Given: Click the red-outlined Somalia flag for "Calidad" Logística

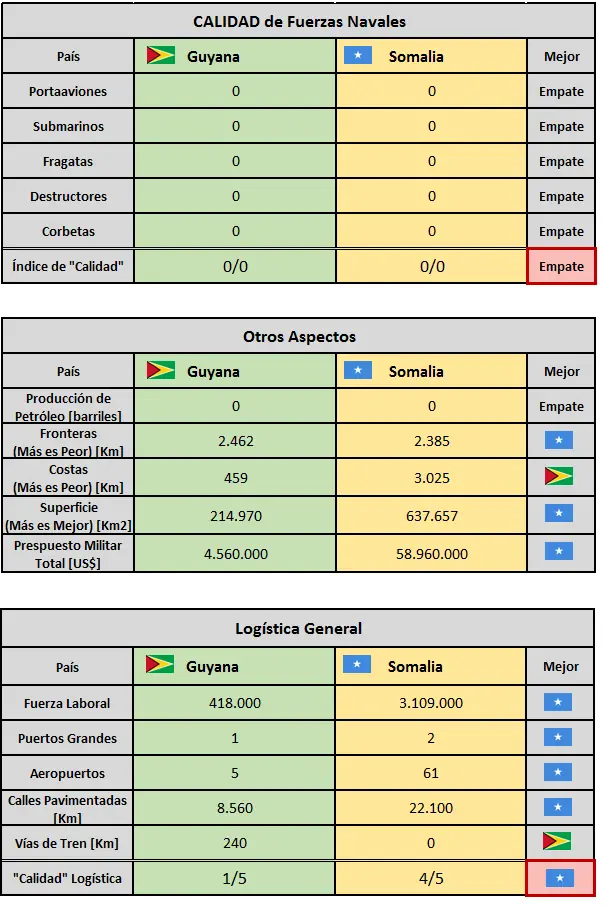Looking at the screenshot, I should pos(561,878).
